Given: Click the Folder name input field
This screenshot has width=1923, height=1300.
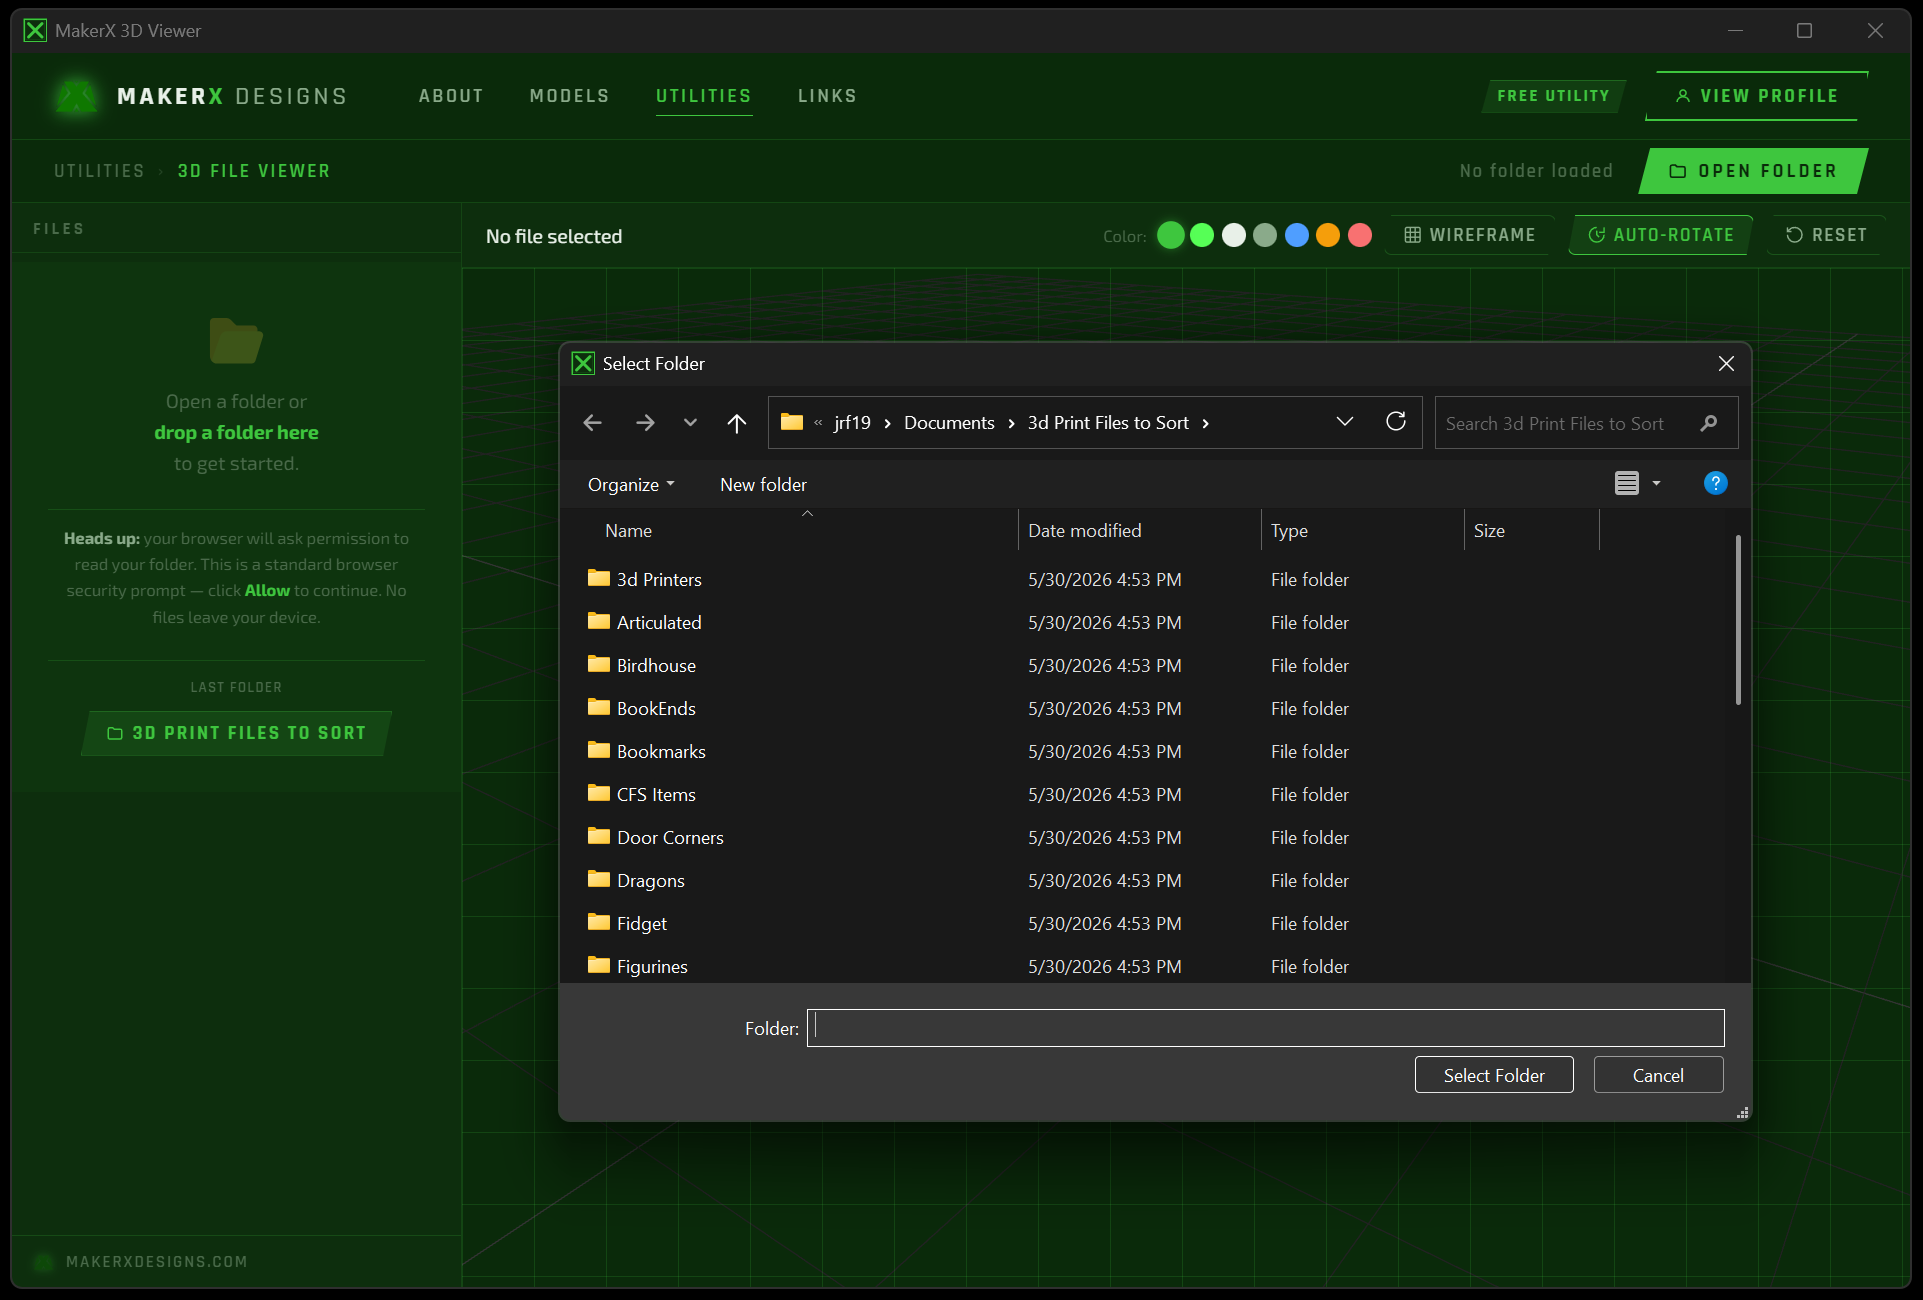Looking at the screenshot, I should 1266,1028.
